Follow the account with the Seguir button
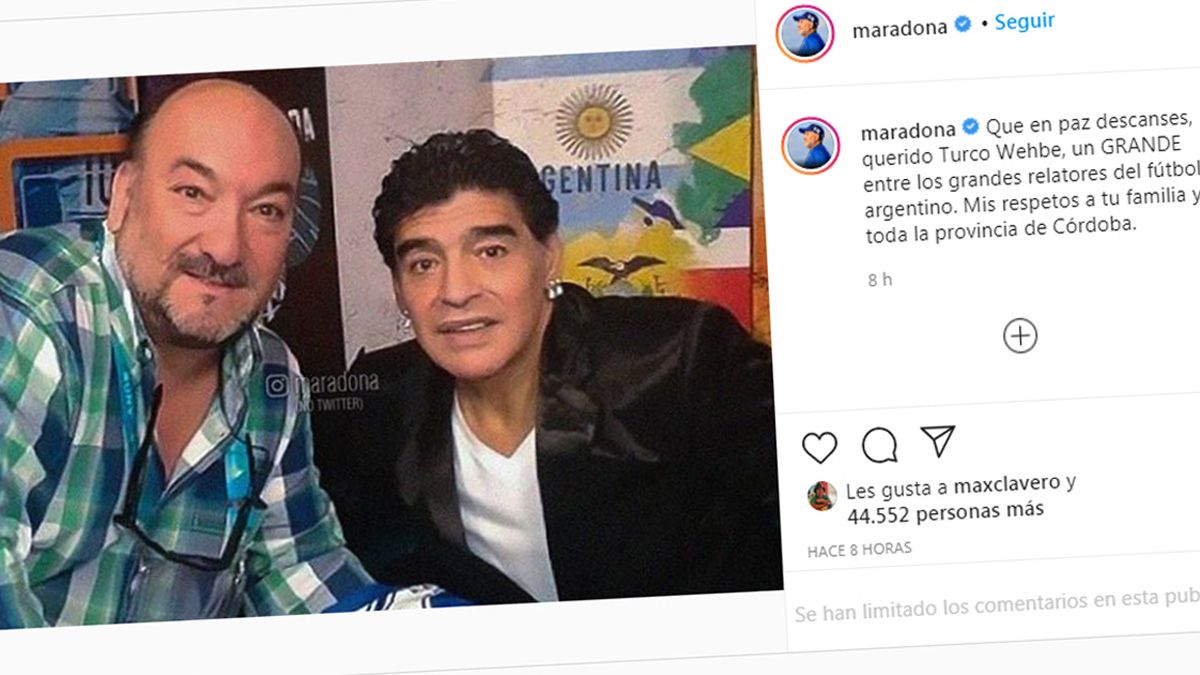Viewport: 1200px width, 675px height. 1025,21
